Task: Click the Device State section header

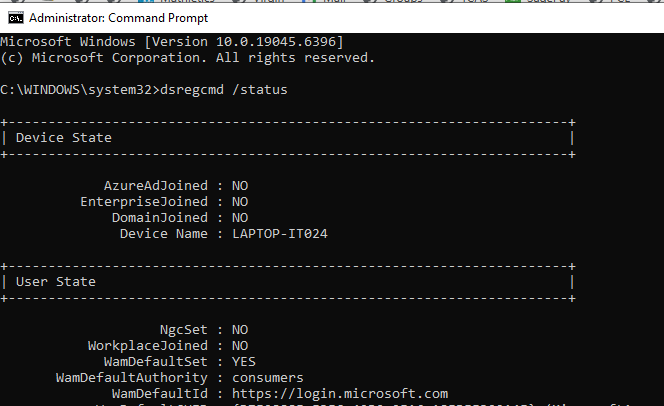Action: 64,138
